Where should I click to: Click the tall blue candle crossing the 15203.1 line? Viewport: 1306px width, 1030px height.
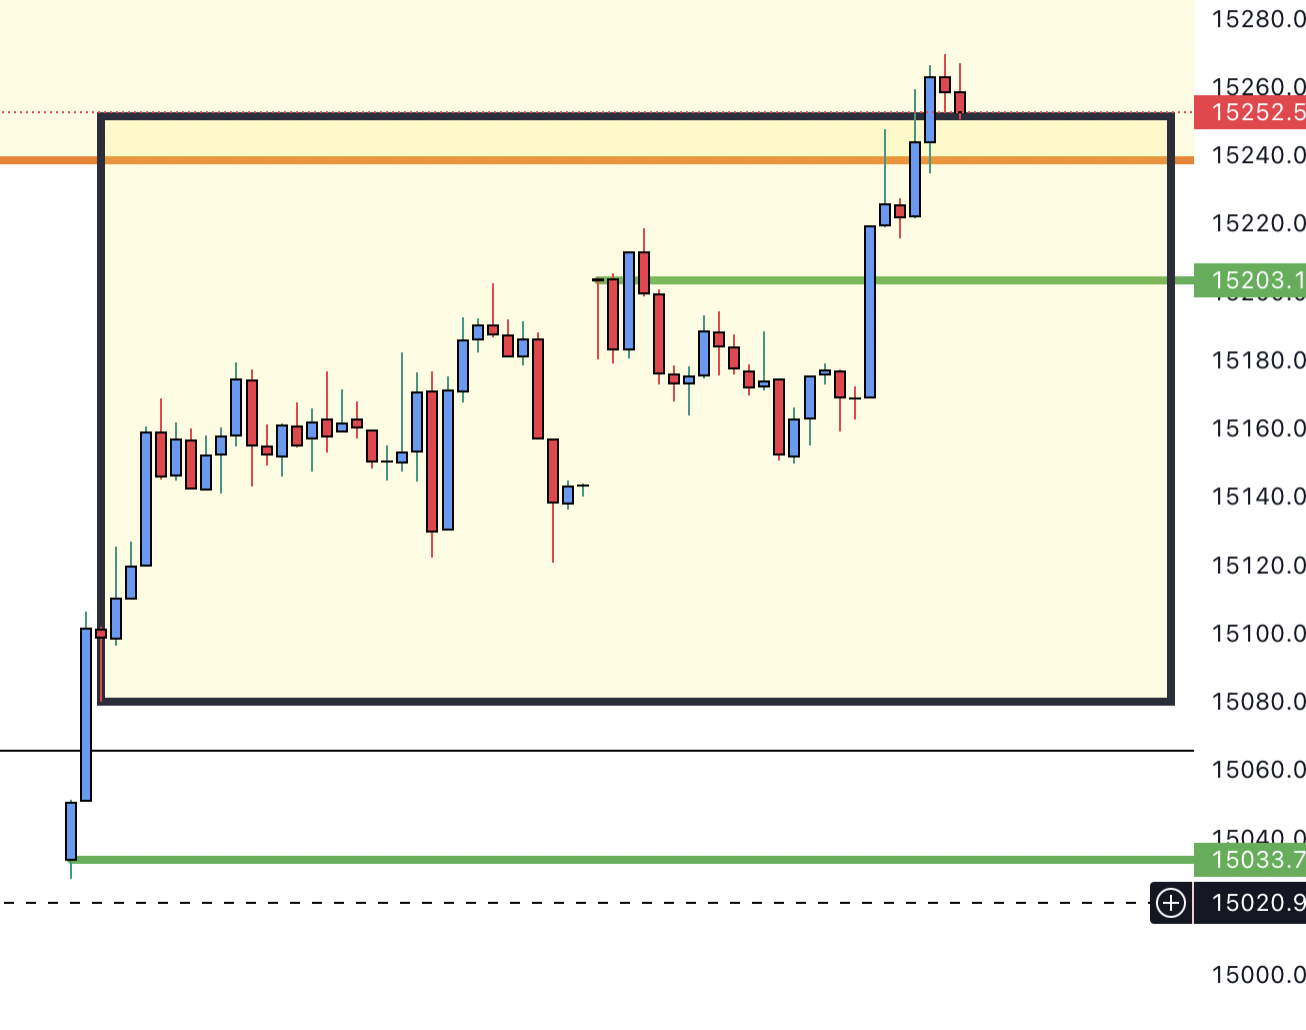click(870, 312)
